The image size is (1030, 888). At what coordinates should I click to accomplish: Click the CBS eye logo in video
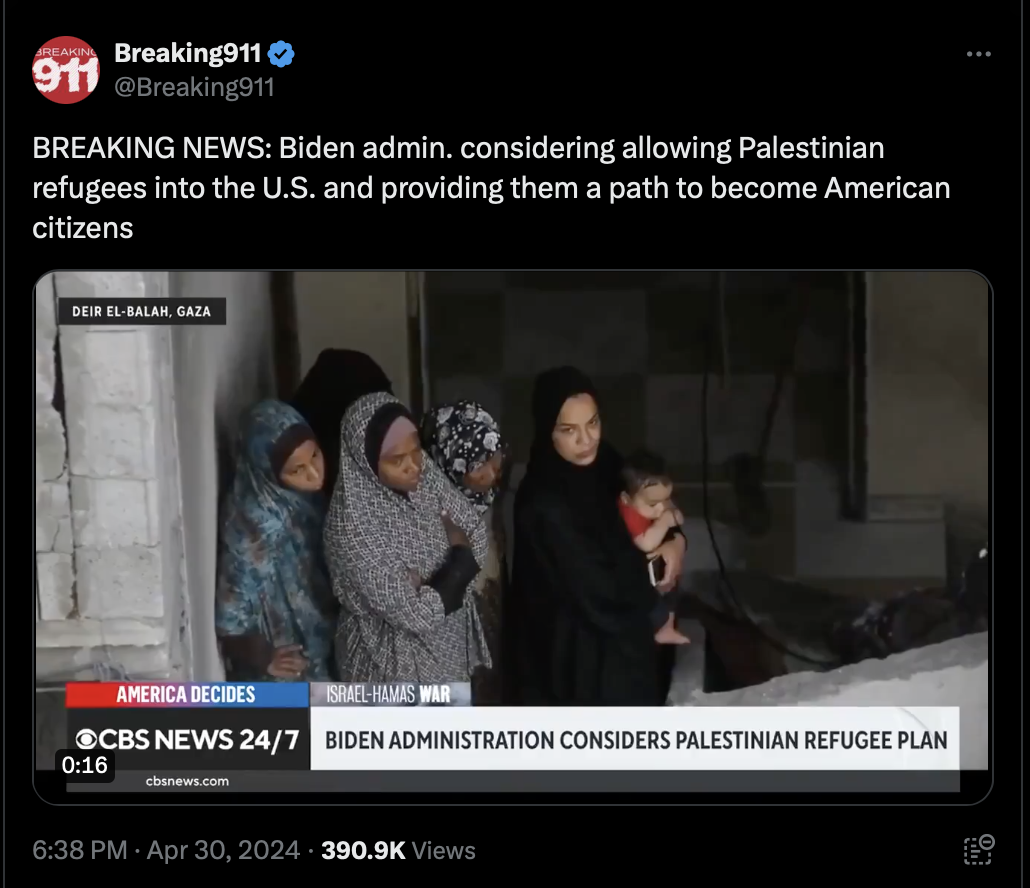click(86, 740)
